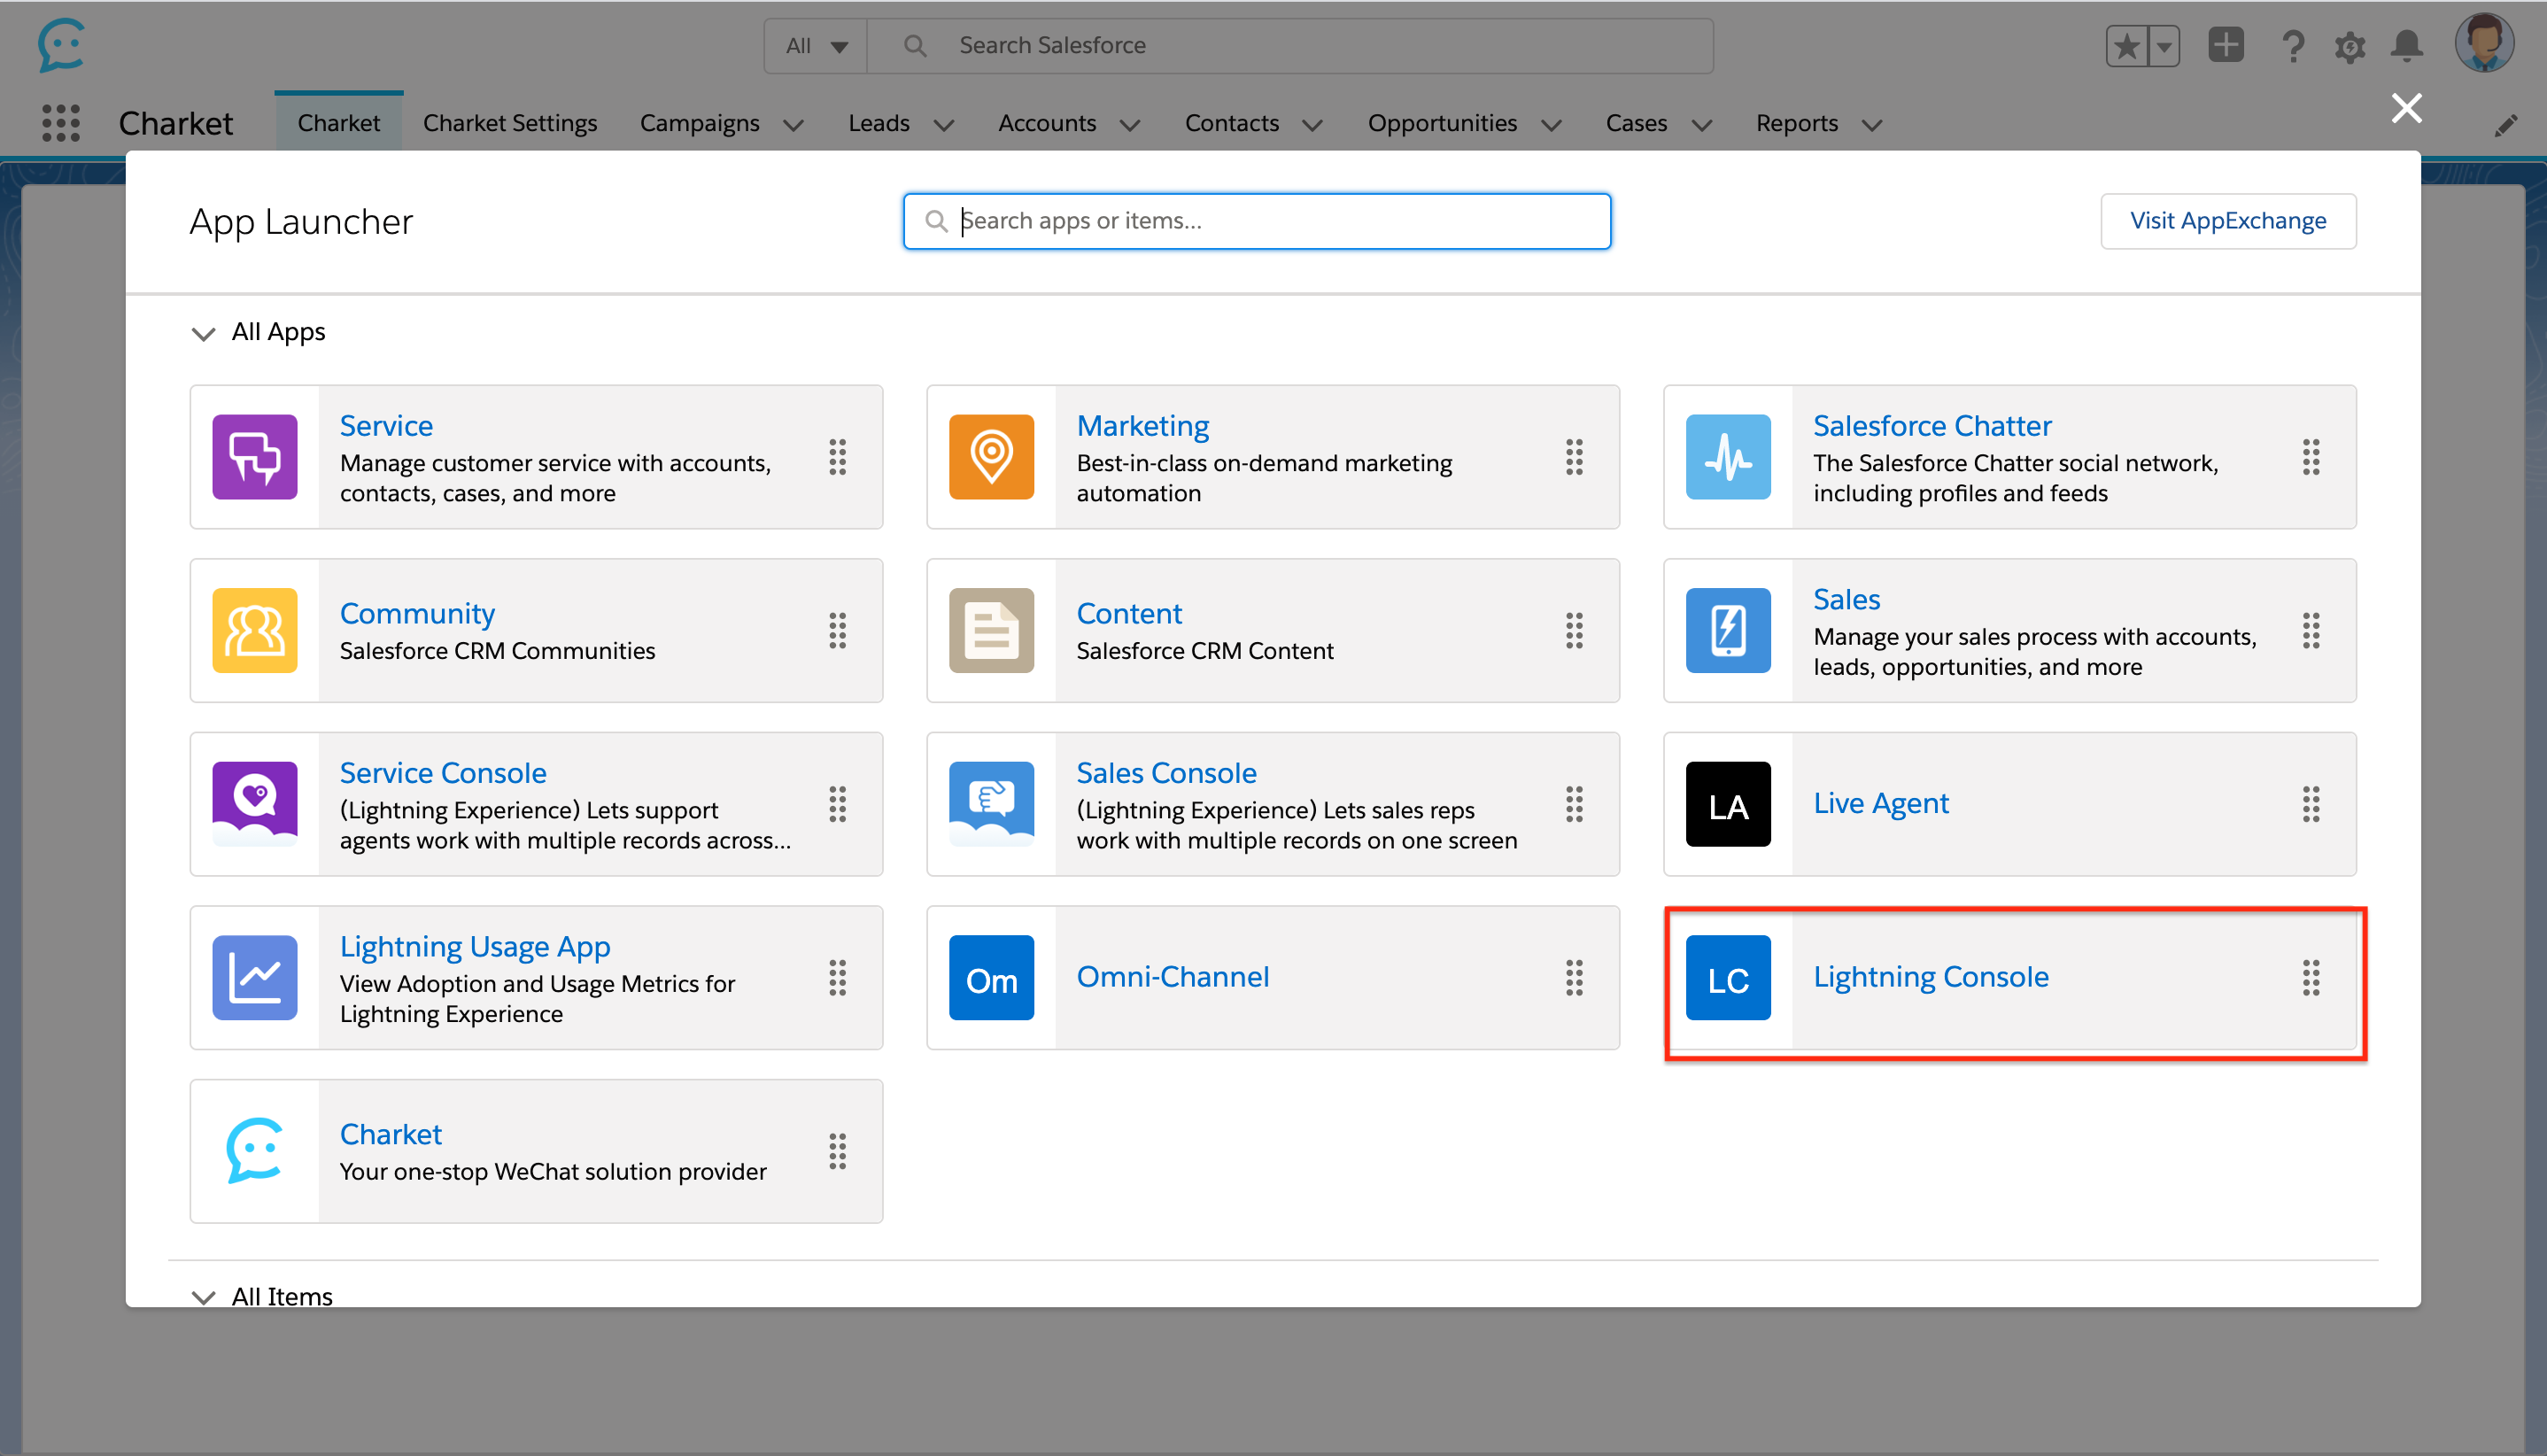The image size is (2547, 1456).
Task: Click the global Create plus icon
Action: pyautogui.click(x=2226, y=45)
